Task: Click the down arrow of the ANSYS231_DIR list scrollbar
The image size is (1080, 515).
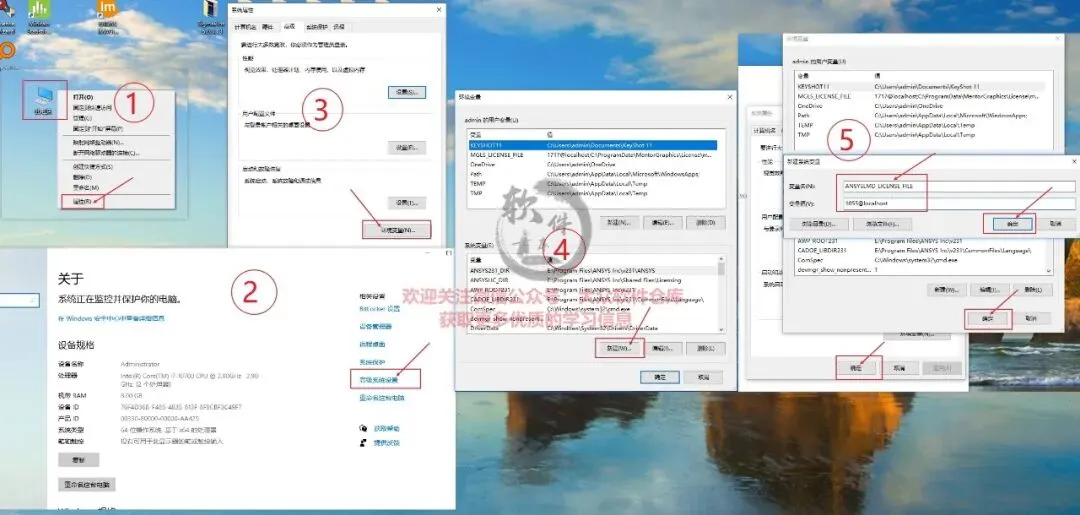Action: 721,329
